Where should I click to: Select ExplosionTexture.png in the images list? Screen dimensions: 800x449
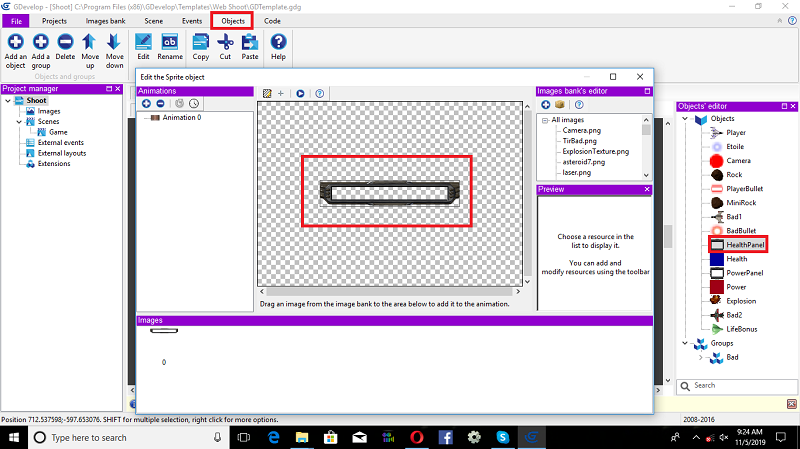coord(595,152)
